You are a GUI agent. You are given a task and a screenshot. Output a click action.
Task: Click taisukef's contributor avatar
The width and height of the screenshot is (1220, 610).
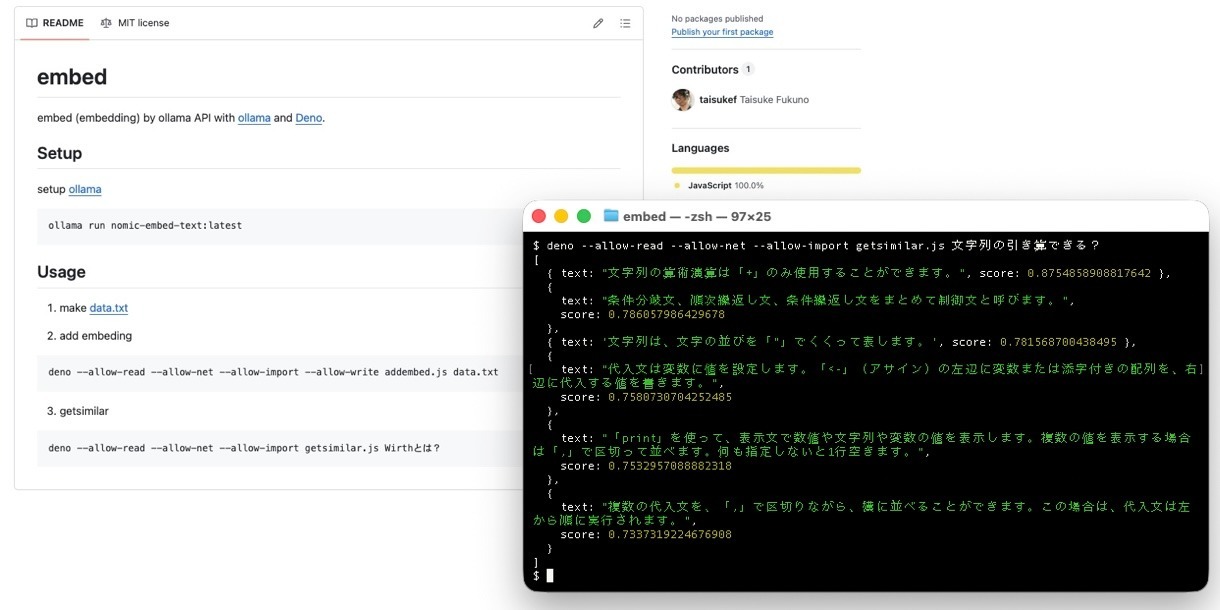[682, 100]
